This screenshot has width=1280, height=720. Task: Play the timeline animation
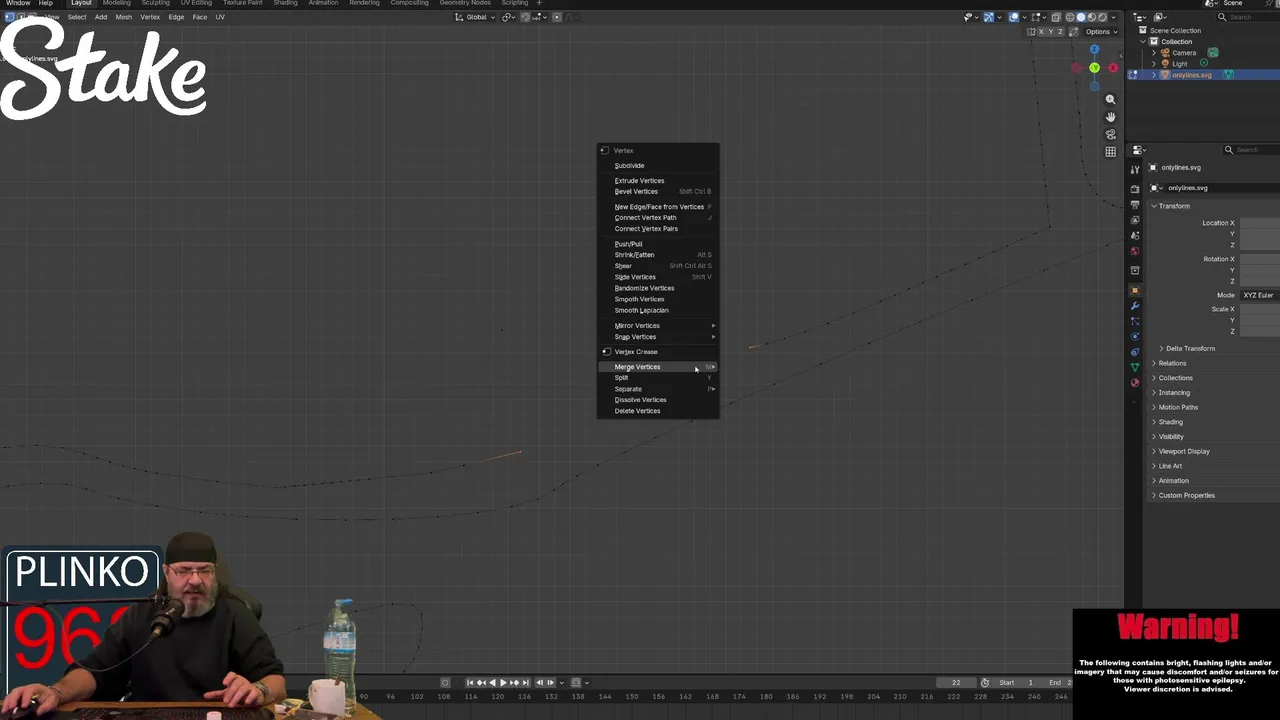503,682
